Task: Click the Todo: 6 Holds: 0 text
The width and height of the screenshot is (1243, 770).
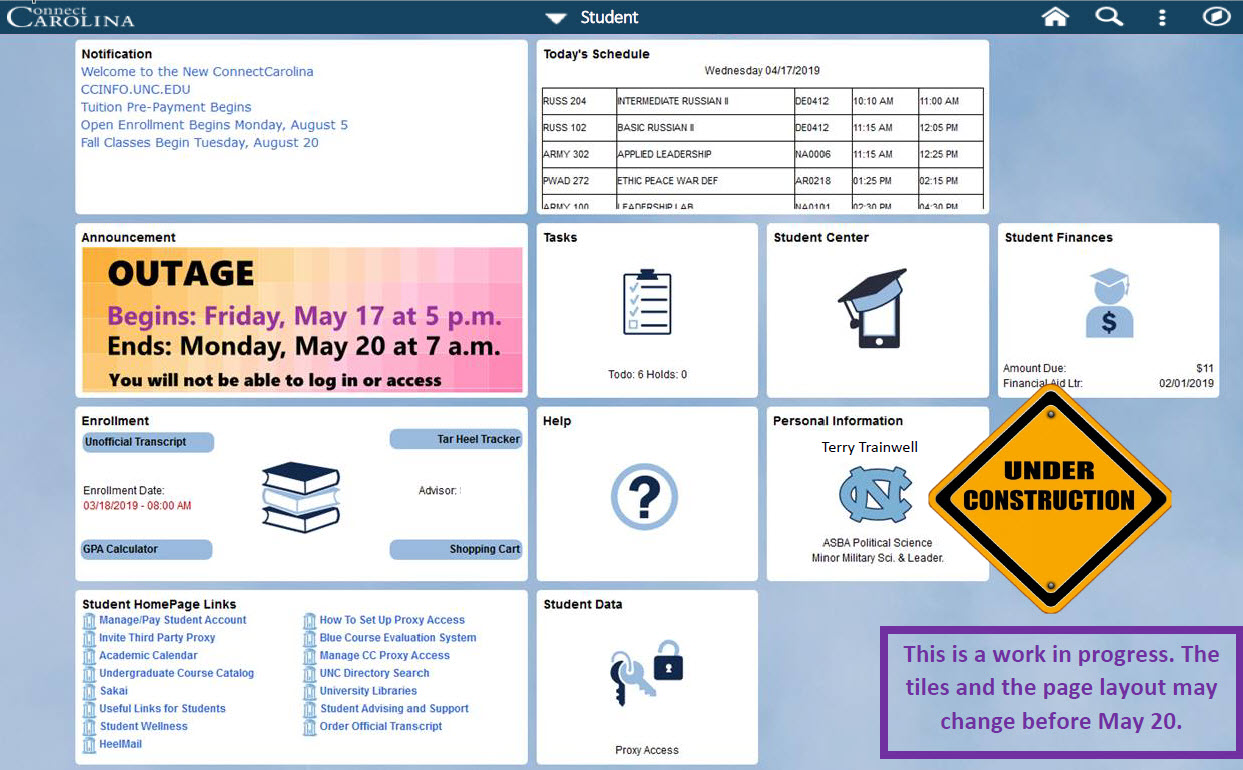Action: 647,375
